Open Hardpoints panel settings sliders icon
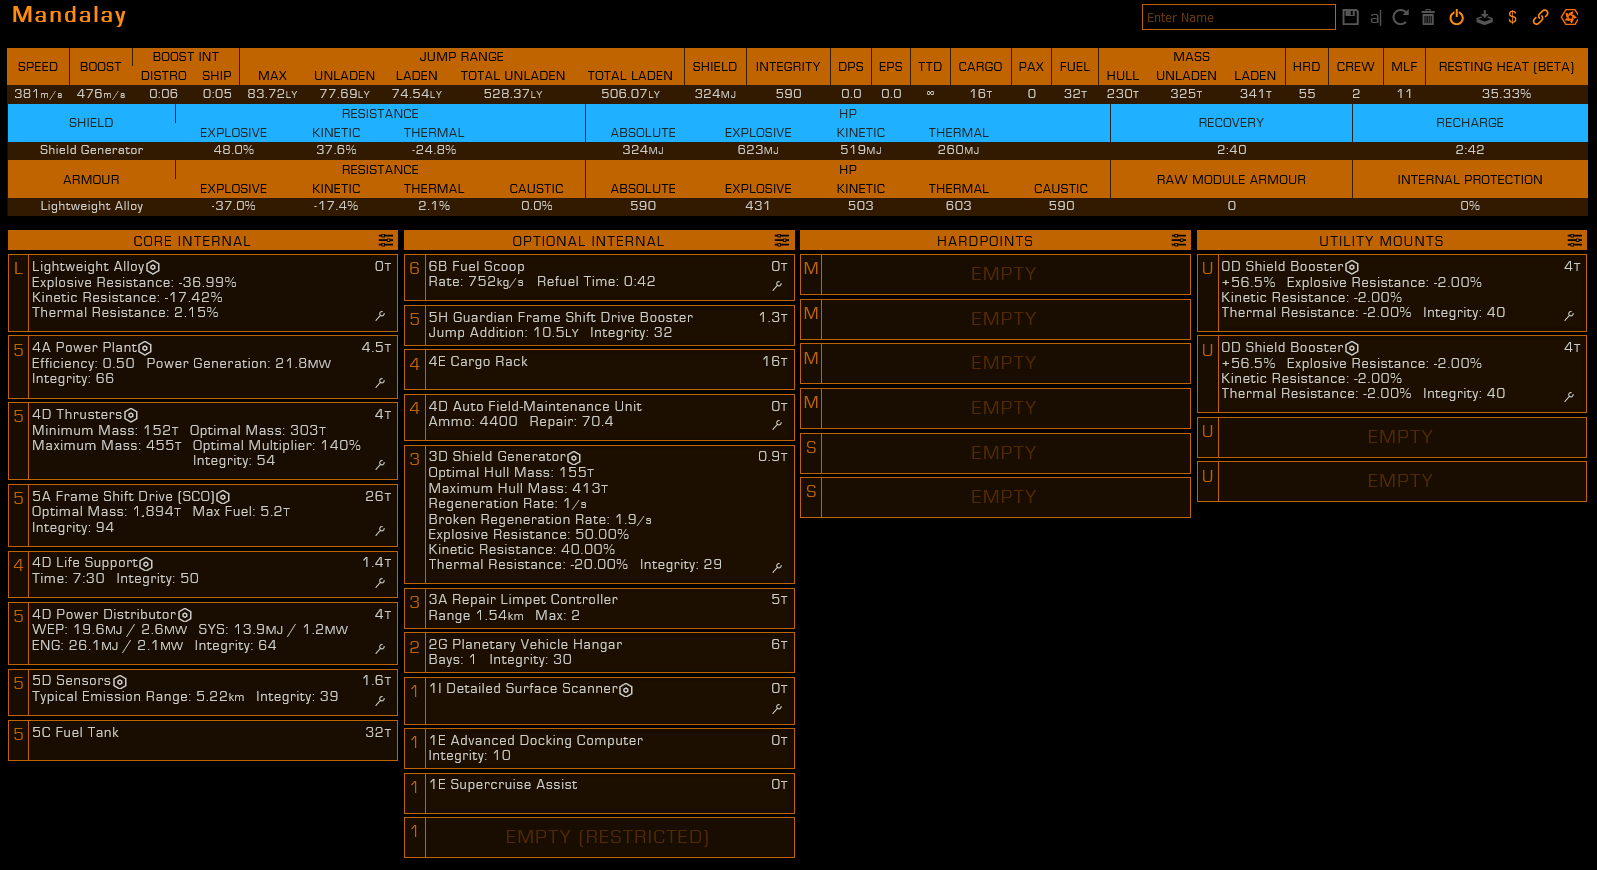The image size is (1597, 870). click(x=1179, y=241)
